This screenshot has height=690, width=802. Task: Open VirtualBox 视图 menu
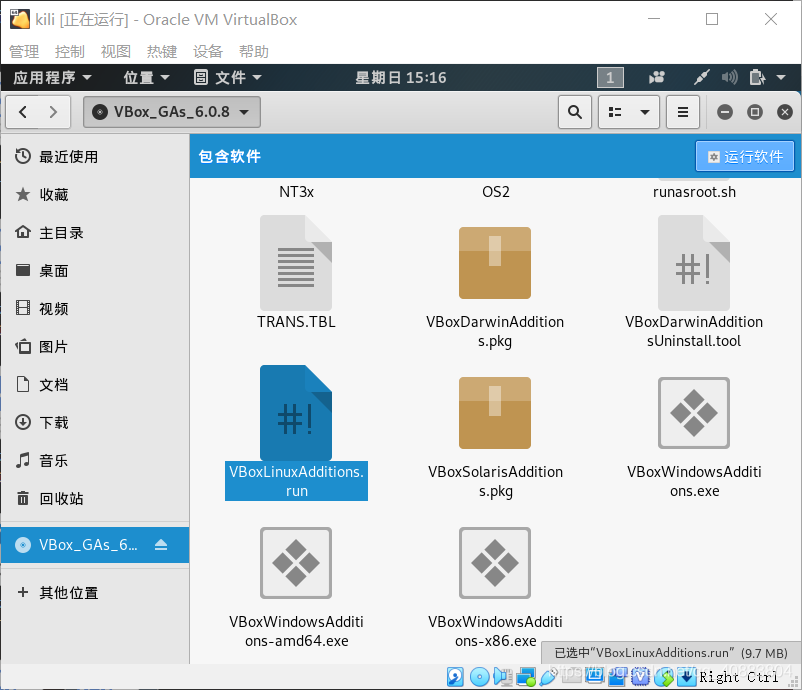116,52
